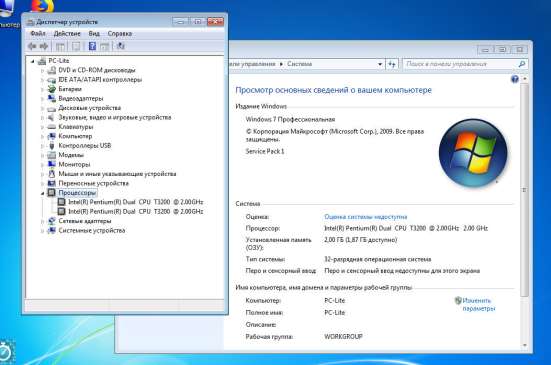Expand the Видеоадаптеры category

(43, 99)
